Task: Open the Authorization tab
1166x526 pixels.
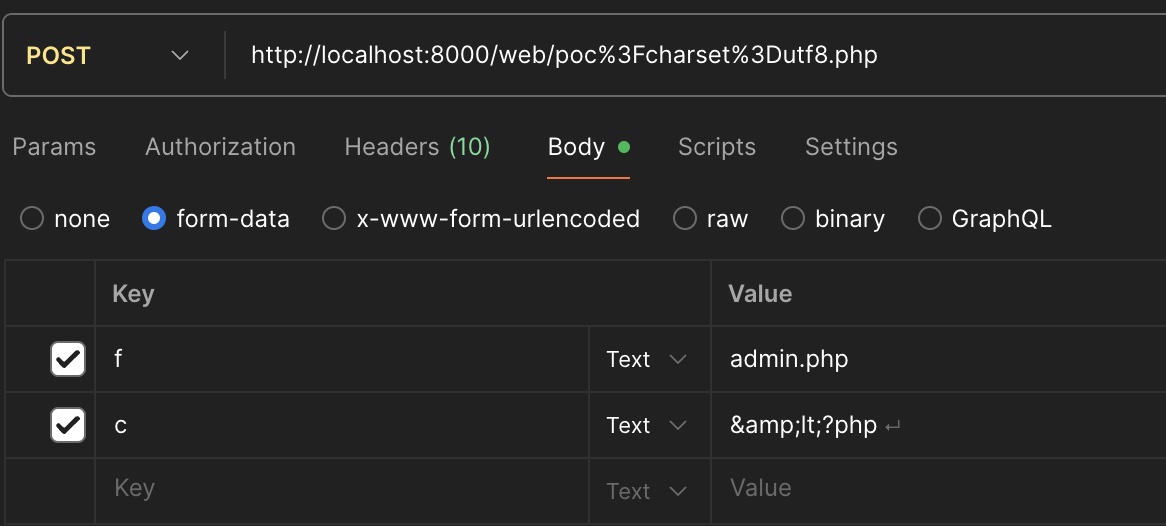Action: tap(220, 147)
